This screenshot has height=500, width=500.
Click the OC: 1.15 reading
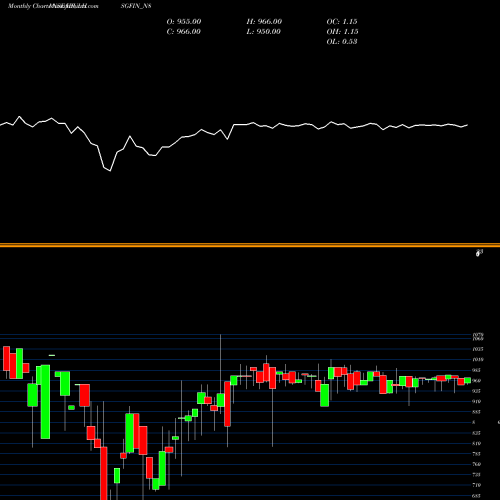pyautogui.click(x=342, y=22)
